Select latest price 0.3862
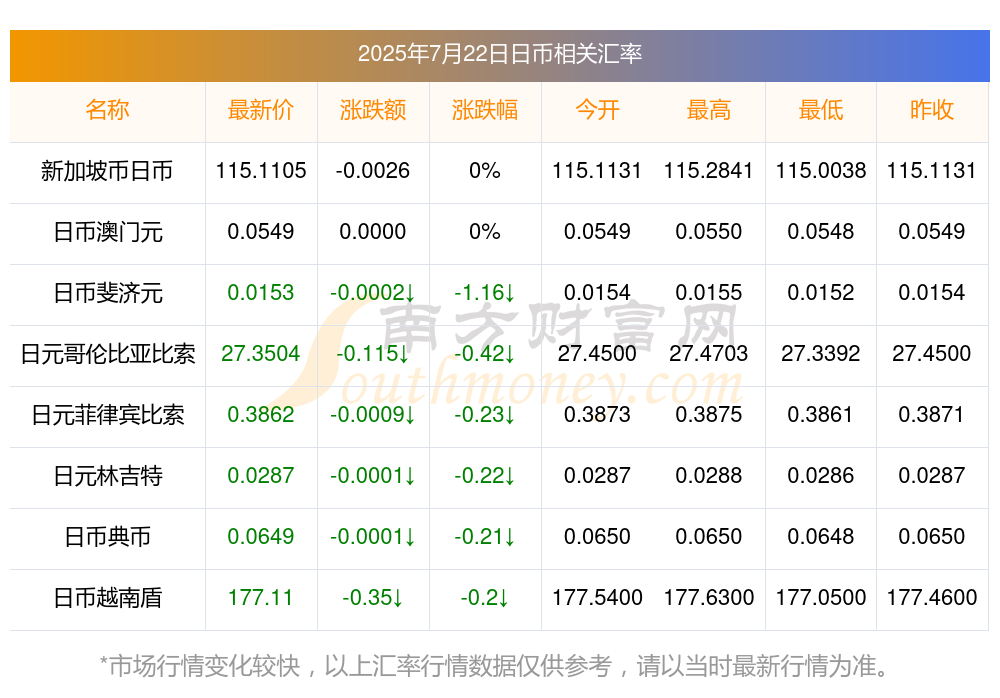 [261, 414]
